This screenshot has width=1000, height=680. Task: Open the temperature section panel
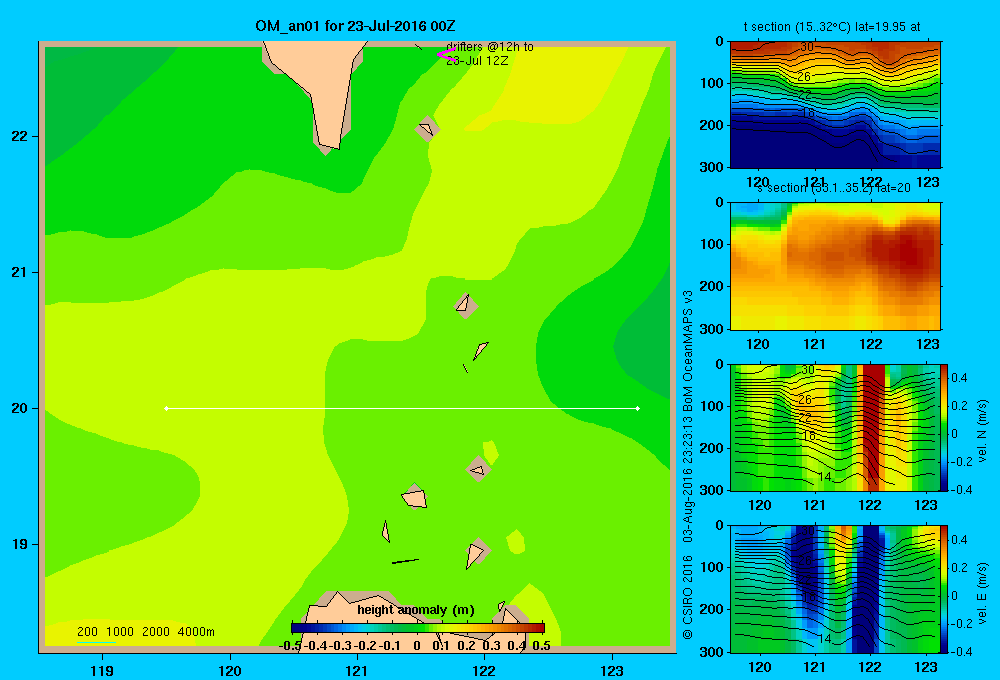pyautogui.click(x=835, y=104)
